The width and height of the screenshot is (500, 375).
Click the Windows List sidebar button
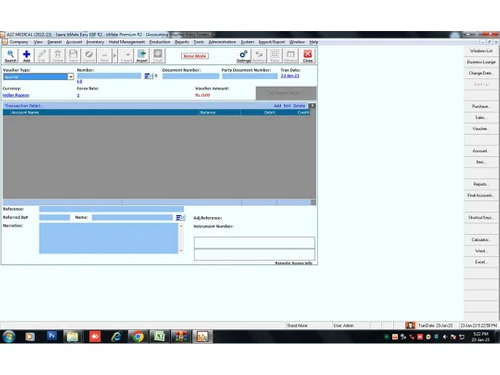(x=481, y=51)
